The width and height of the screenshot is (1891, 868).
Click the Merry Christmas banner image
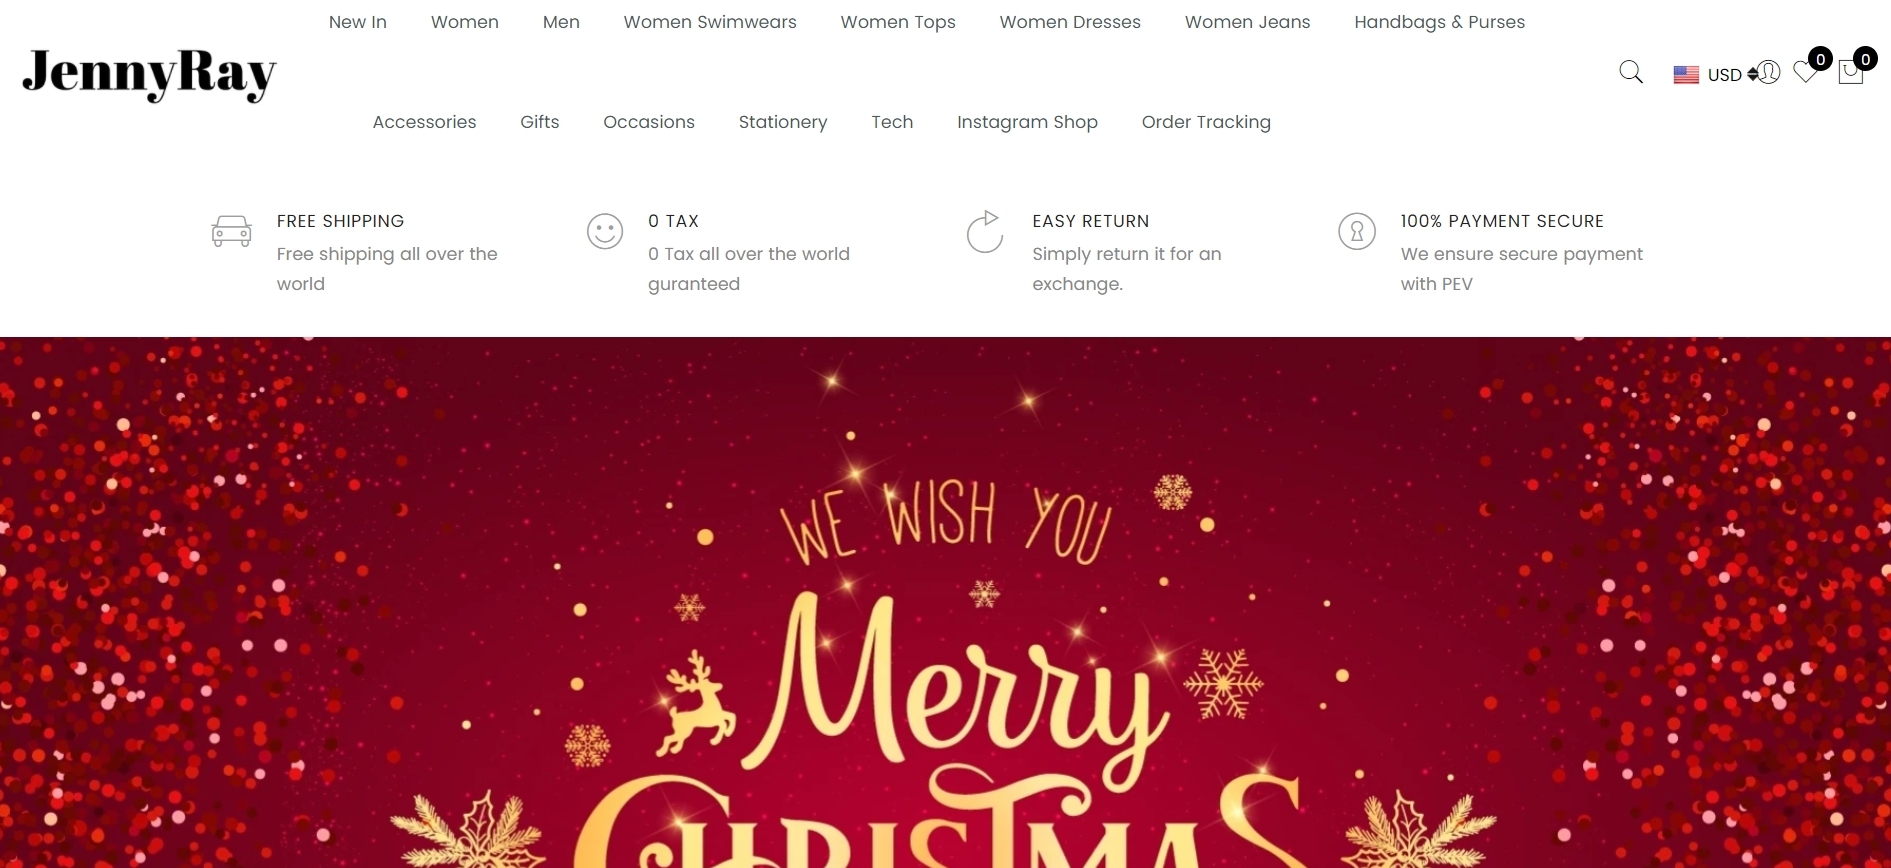945,602
